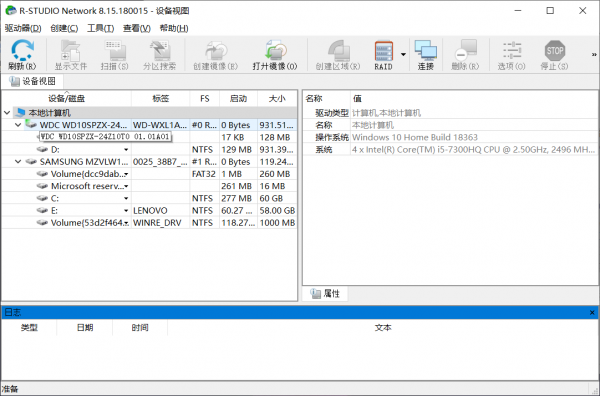The width and height of the screenshot is (600, 396).
Task: Open the C: volume dropdown arrow
Action: tap(126, 199)
